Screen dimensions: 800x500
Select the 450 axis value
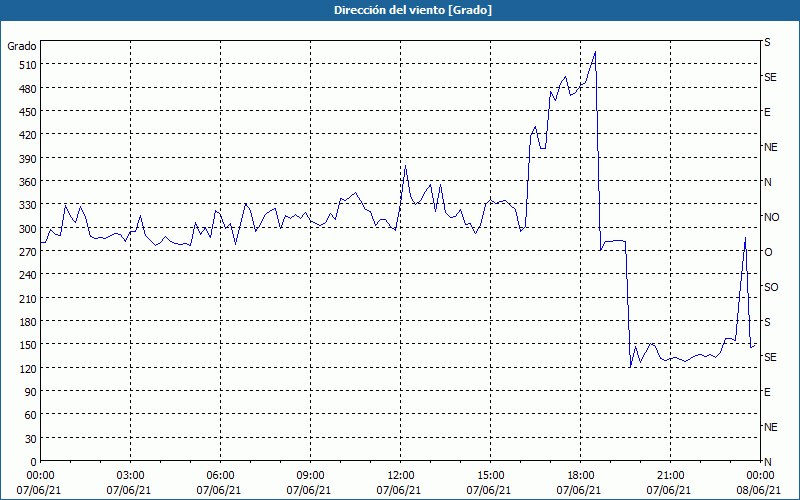(x=28, y=112)
